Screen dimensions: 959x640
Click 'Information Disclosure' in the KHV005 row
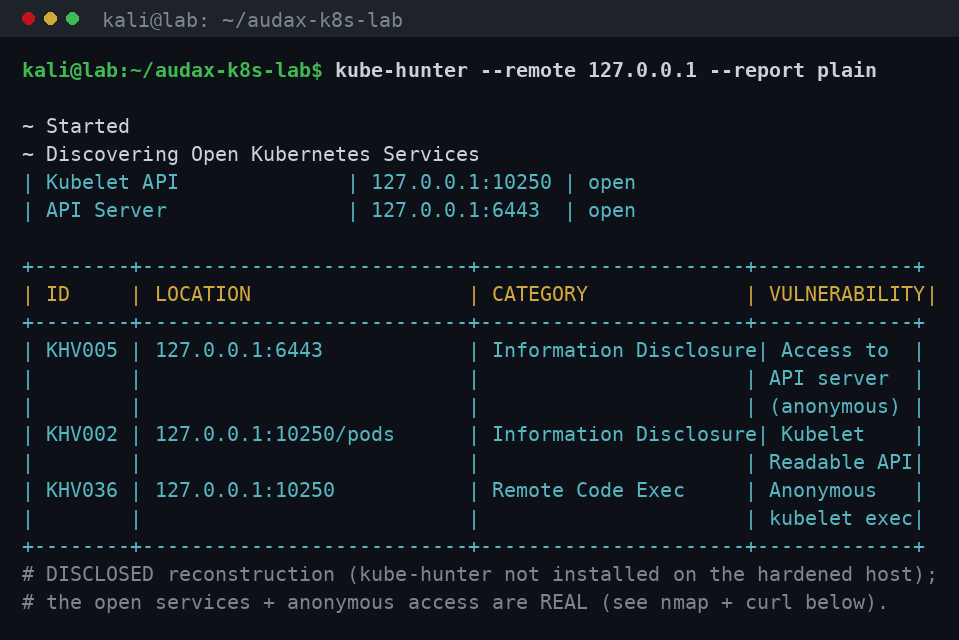coord(624,351)
